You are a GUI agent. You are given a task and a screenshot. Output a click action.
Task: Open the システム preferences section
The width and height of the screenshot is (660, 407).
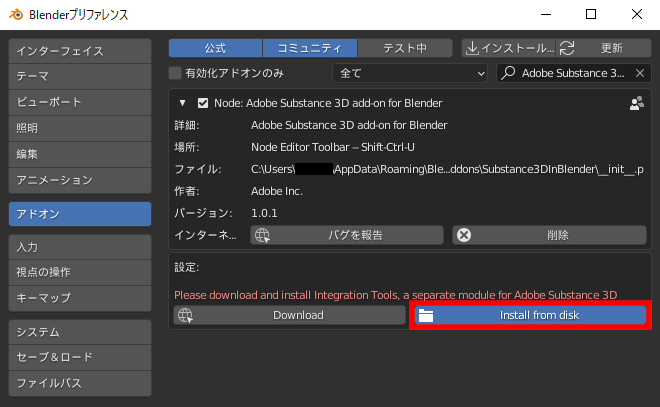coord(80,332)
